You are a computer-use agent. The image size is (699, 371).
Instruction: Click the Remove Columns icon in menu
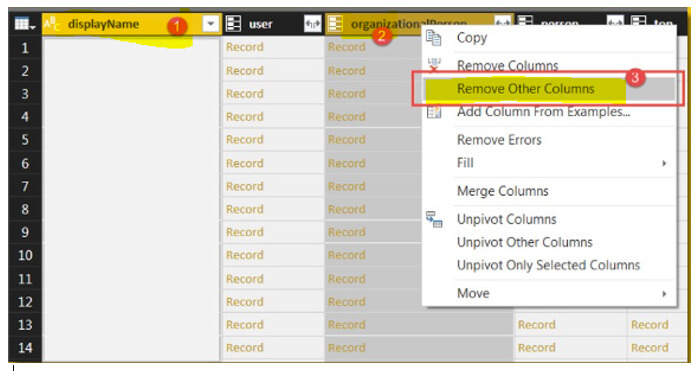pos(434,65)
